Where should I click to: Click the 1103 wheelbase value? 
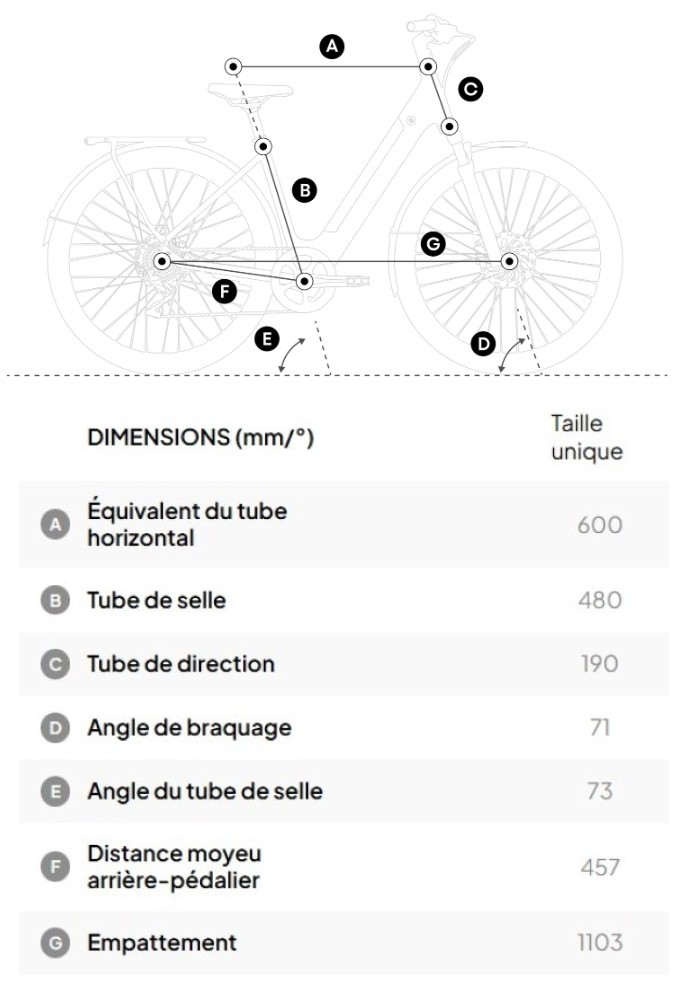(599, 942)
